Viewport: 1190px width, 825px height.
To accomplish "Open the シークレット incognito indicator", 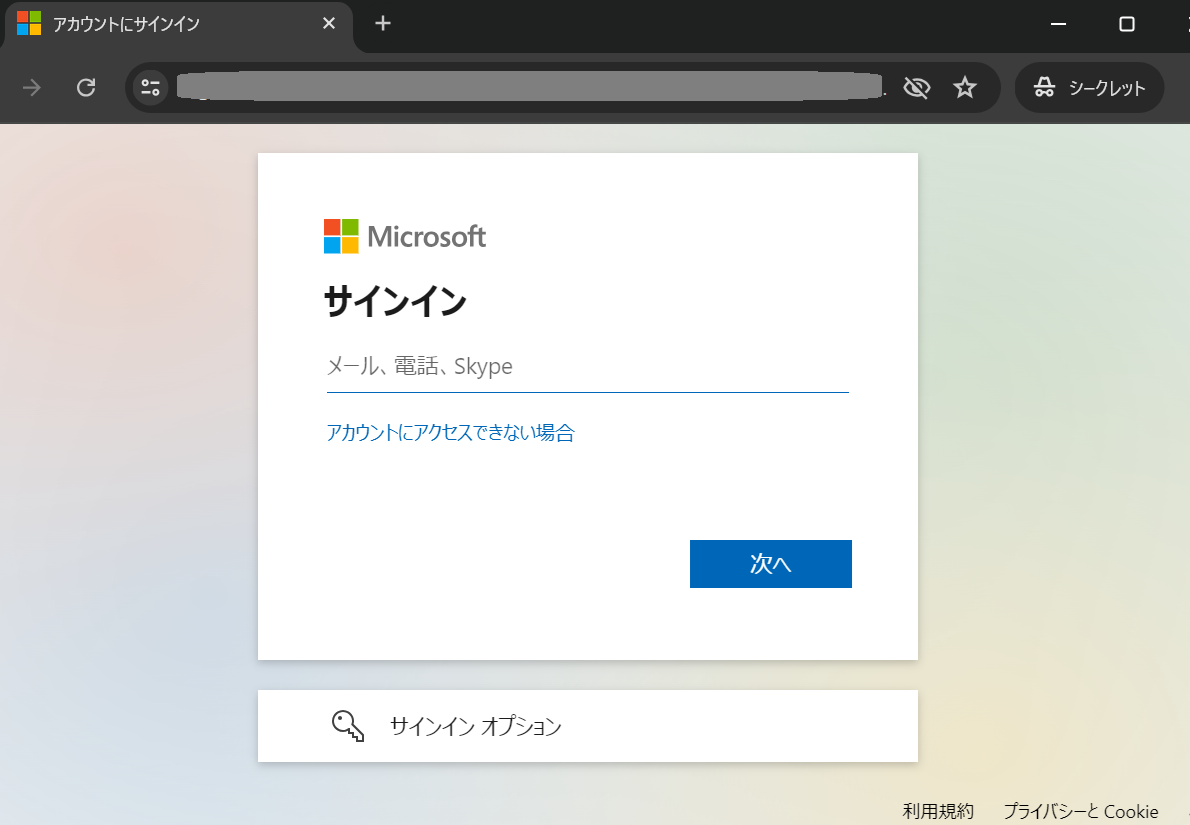I will [x=1089, y=88].
